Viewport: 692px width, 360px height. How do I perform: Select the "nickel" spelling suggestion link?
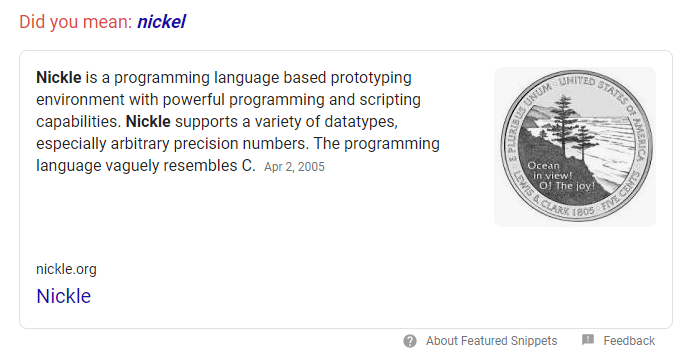point(162,22)
